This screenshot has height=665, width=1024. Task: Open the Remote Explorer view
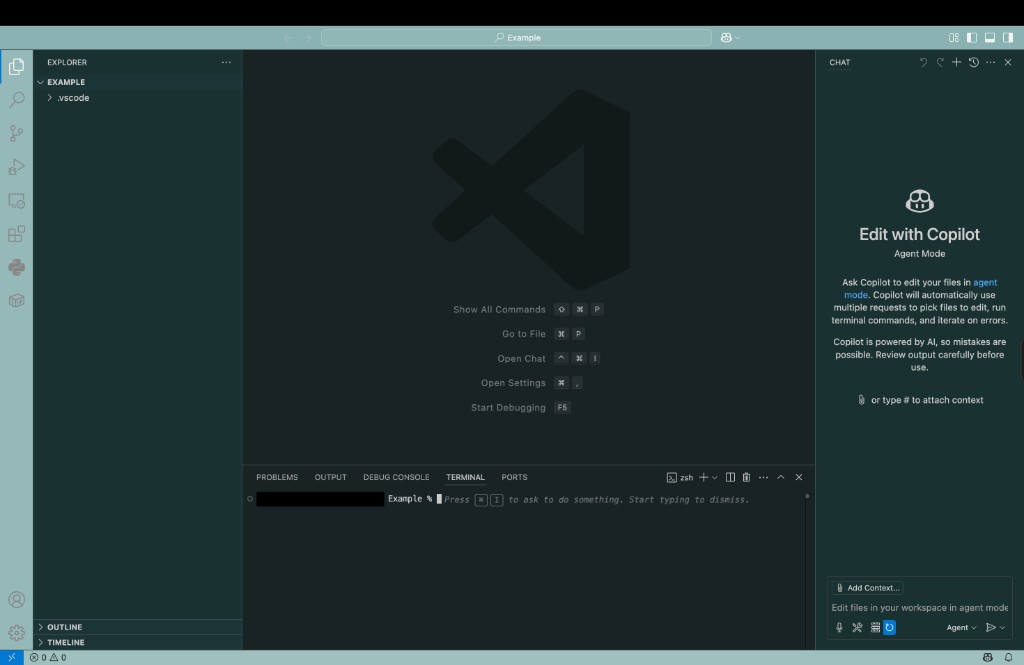(x=16, y=201)
